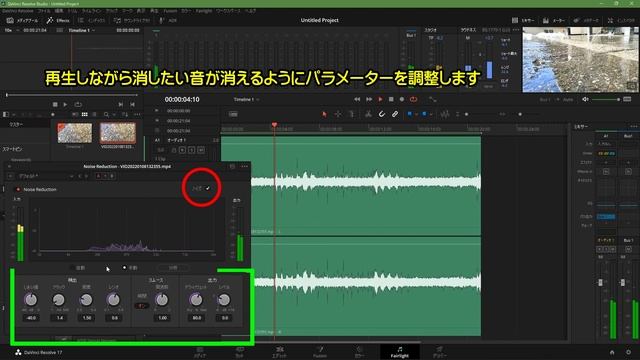
Task: Toggle the snapping magnet icon
Action: (x=381, y=114)
